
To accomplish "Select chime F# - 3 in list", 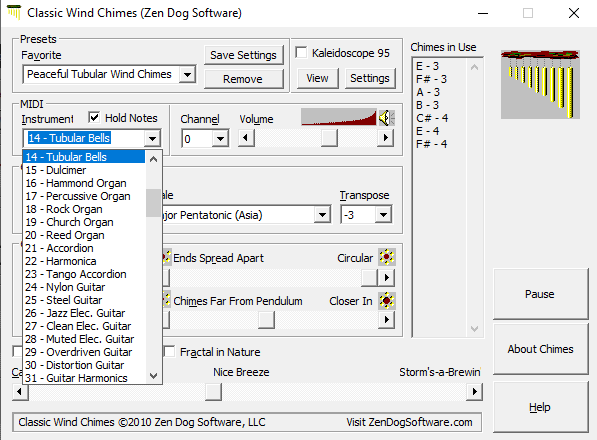I will [x=431, y=79].
